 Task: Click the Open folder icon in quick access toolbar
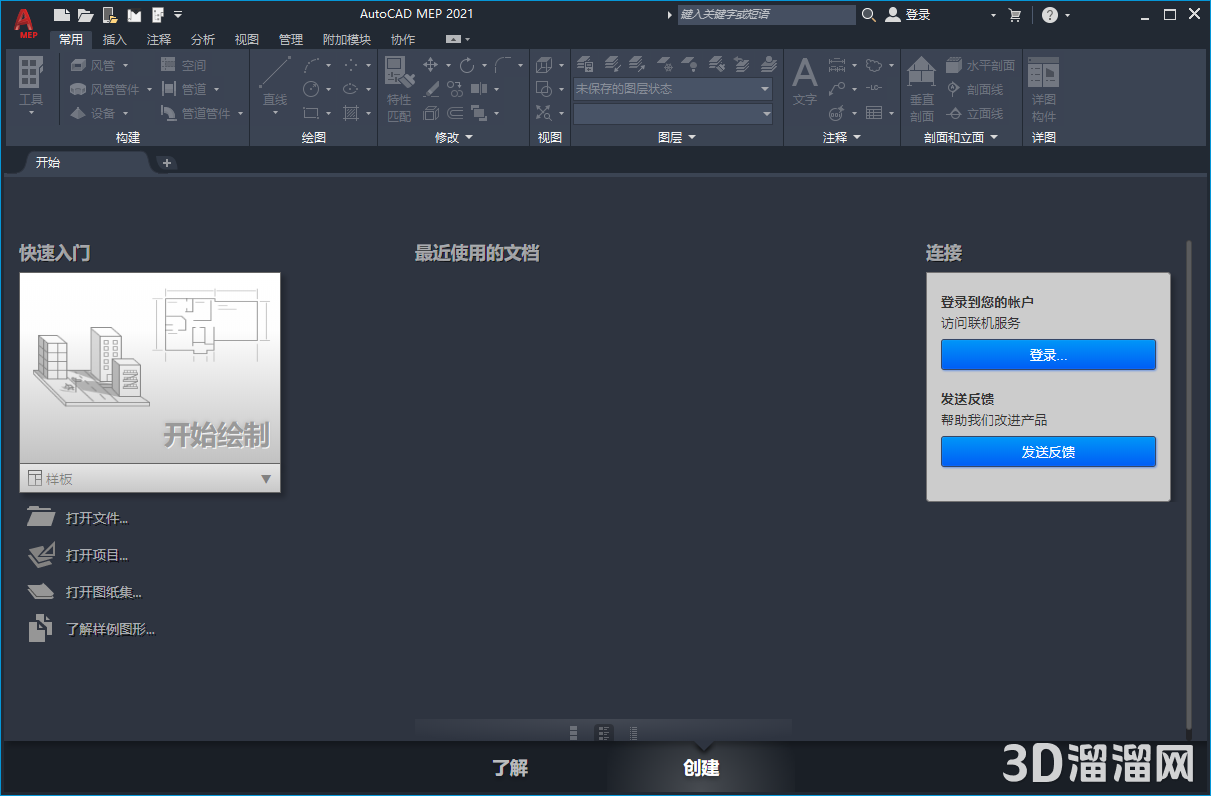(85, 15)
